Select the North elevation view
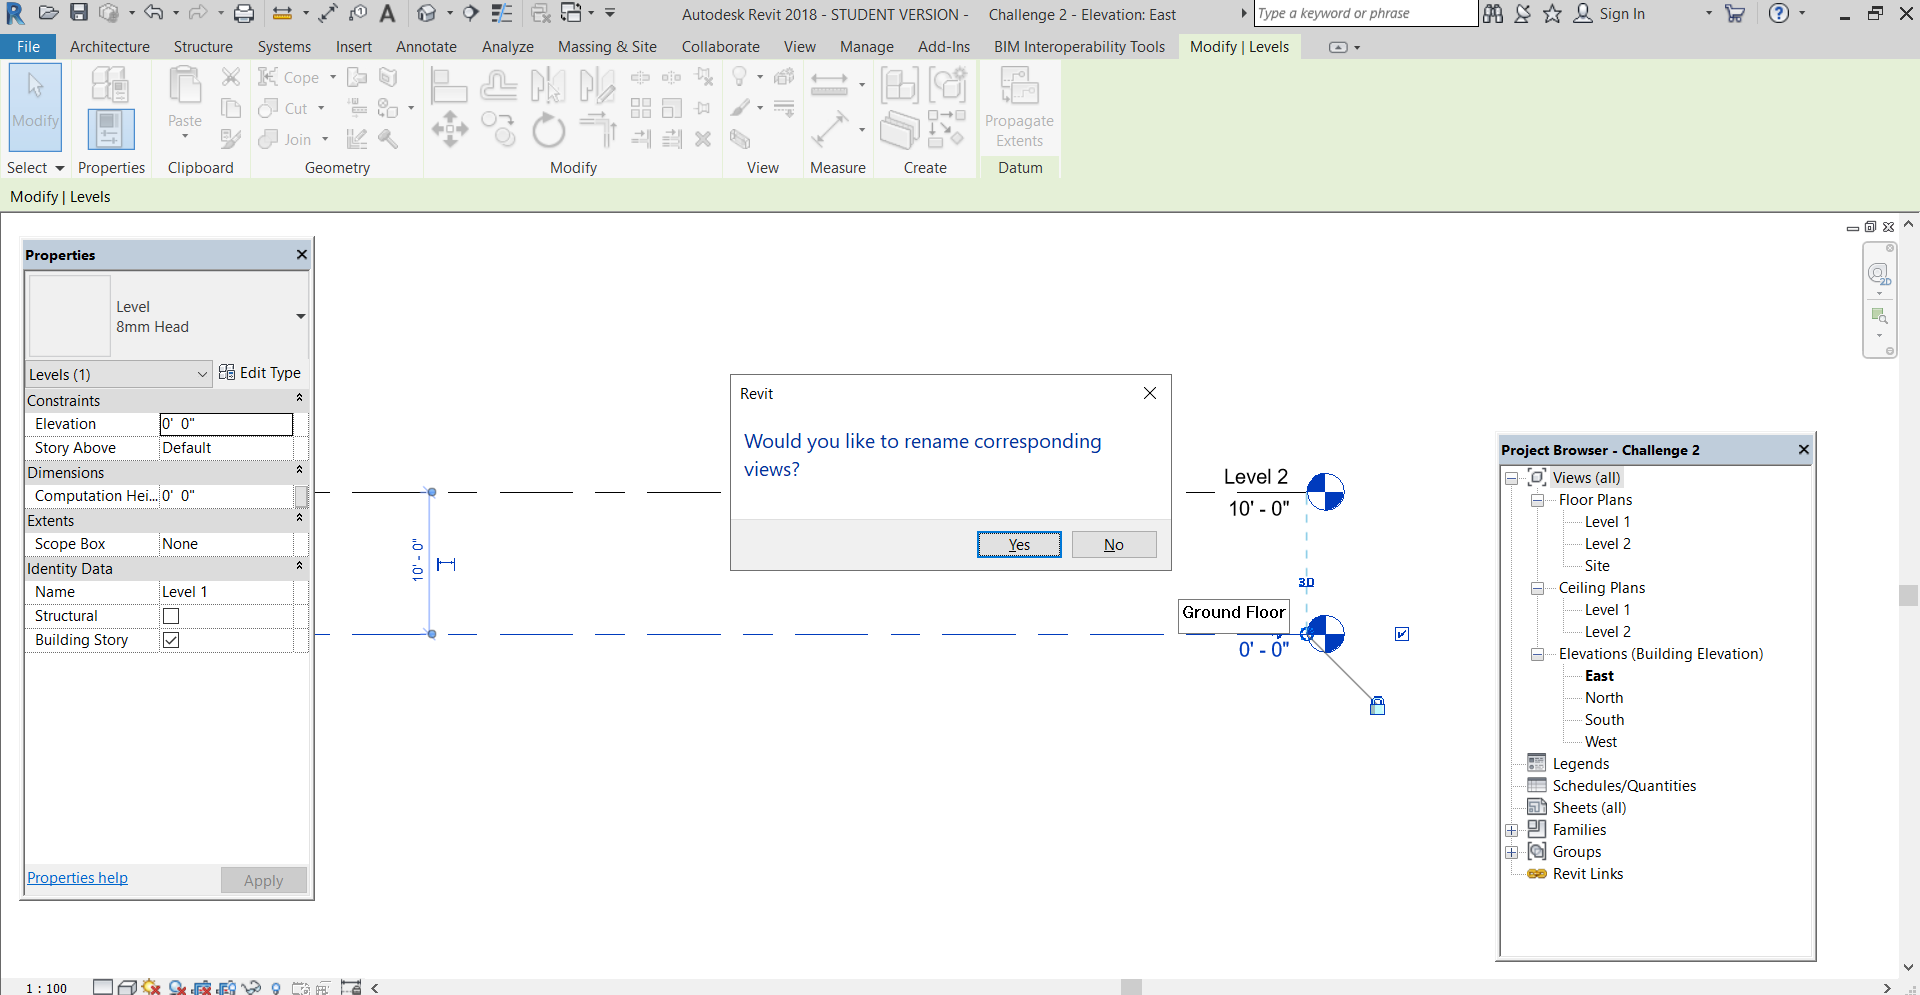 pyautogui.click(x=1603, y=698)
